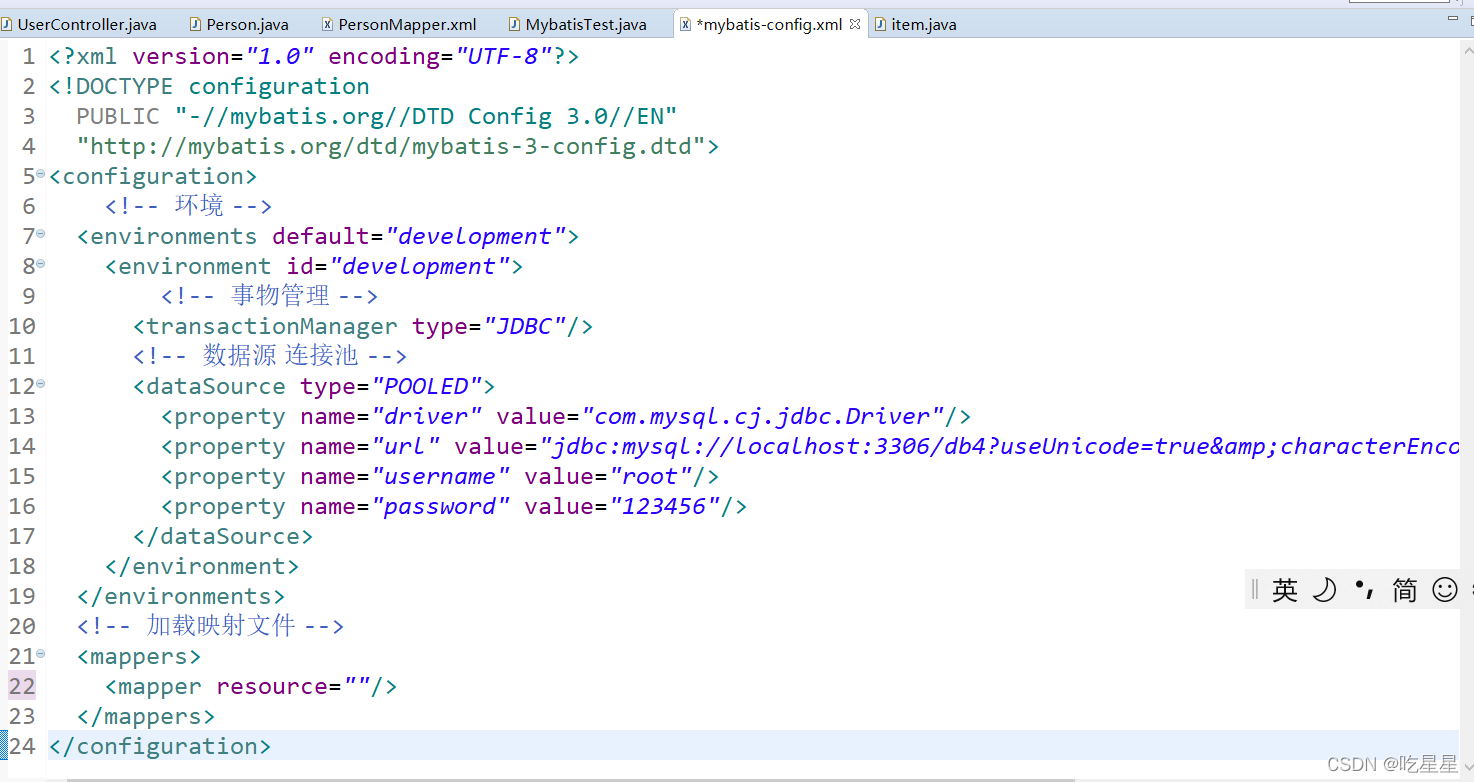Collapse the environments fold on line 7
Image resolution: width=1474 pixels, height=782 pixels.
tap(40, 234)
